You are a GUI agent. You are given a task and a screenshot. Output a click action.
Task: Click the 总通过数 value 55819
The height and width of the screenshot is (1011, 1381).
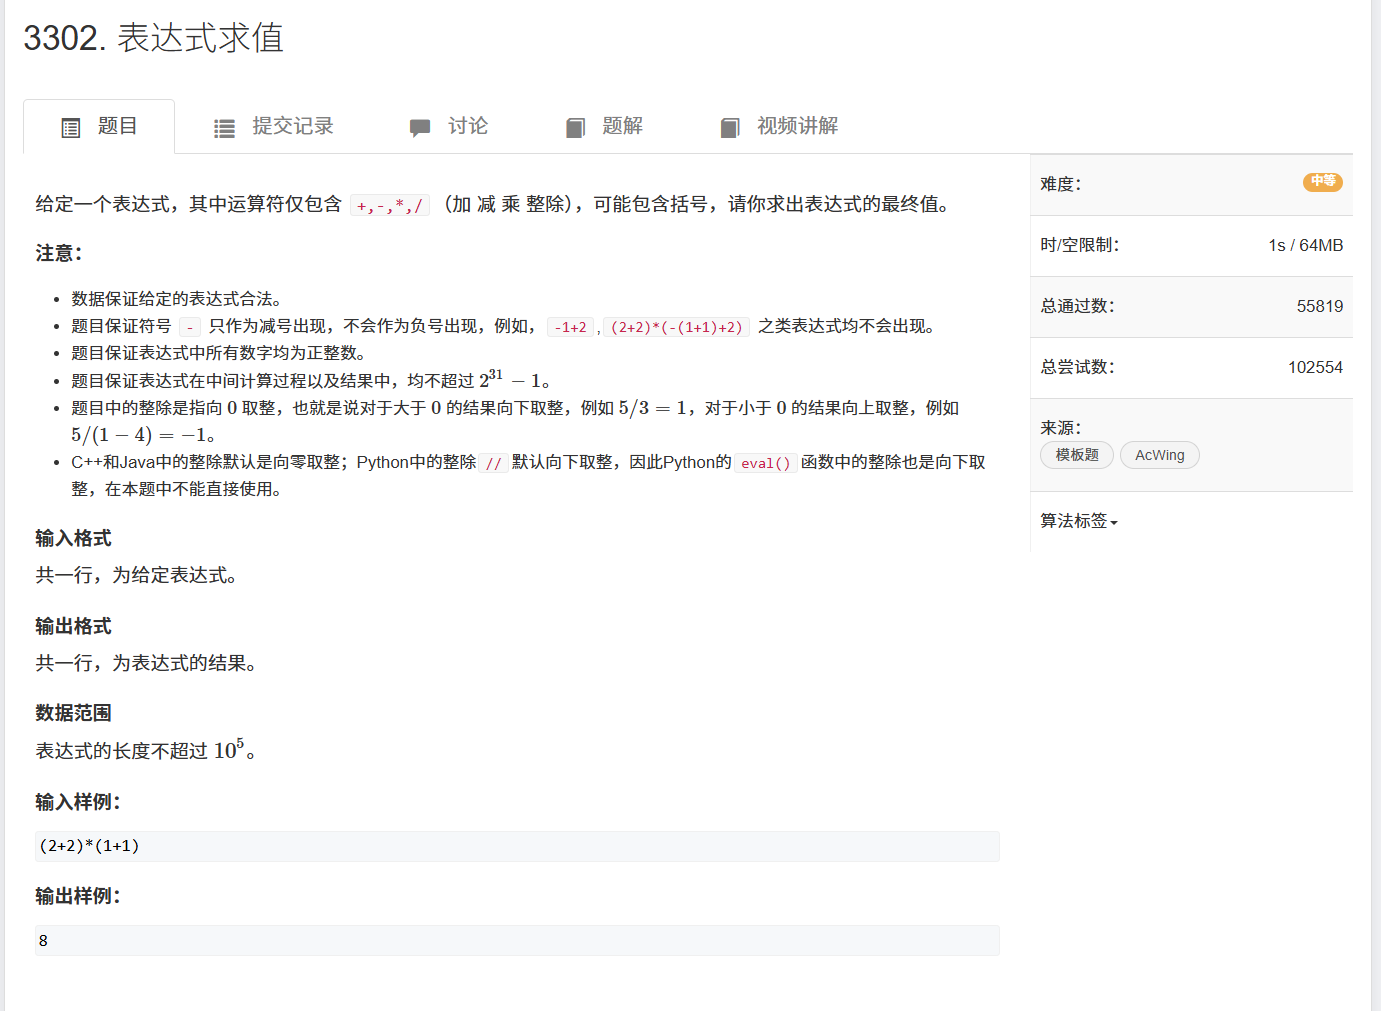pyautogui.click(x=1320, y=306)
